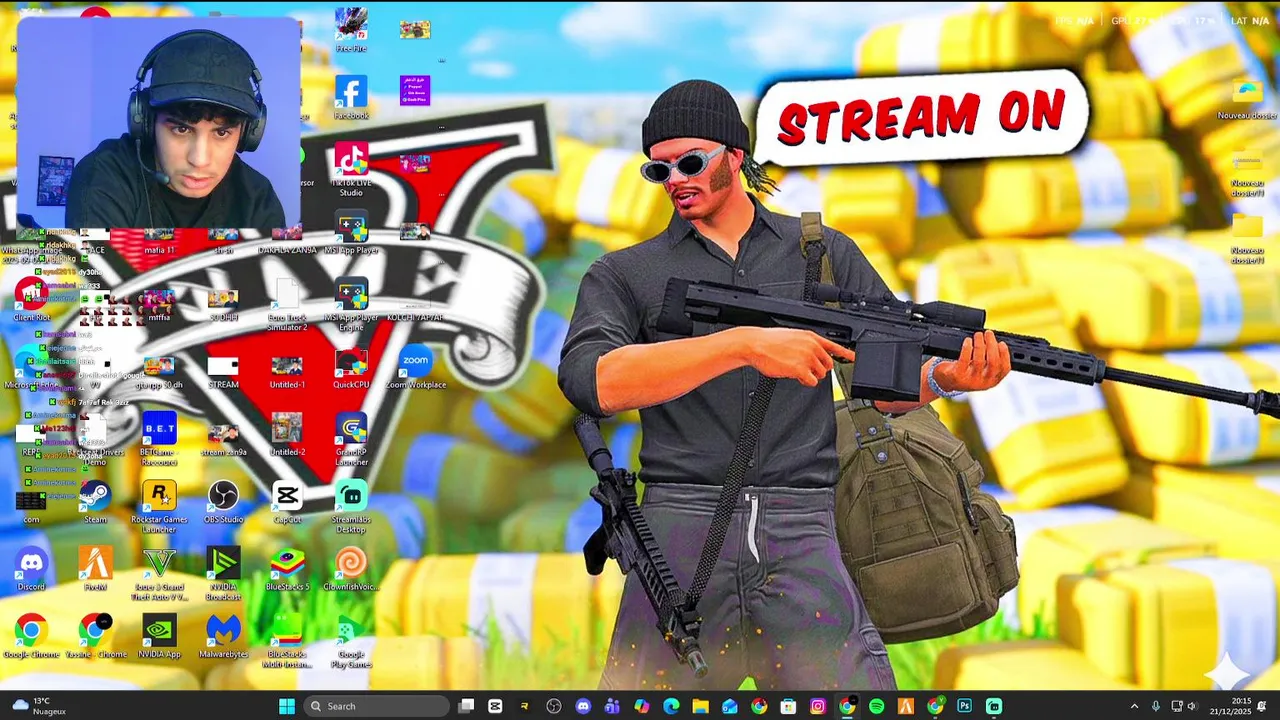Switch to OBS Studio in the taskbar
Viewport: 1280px width, 720px height.
click(554, 706)
